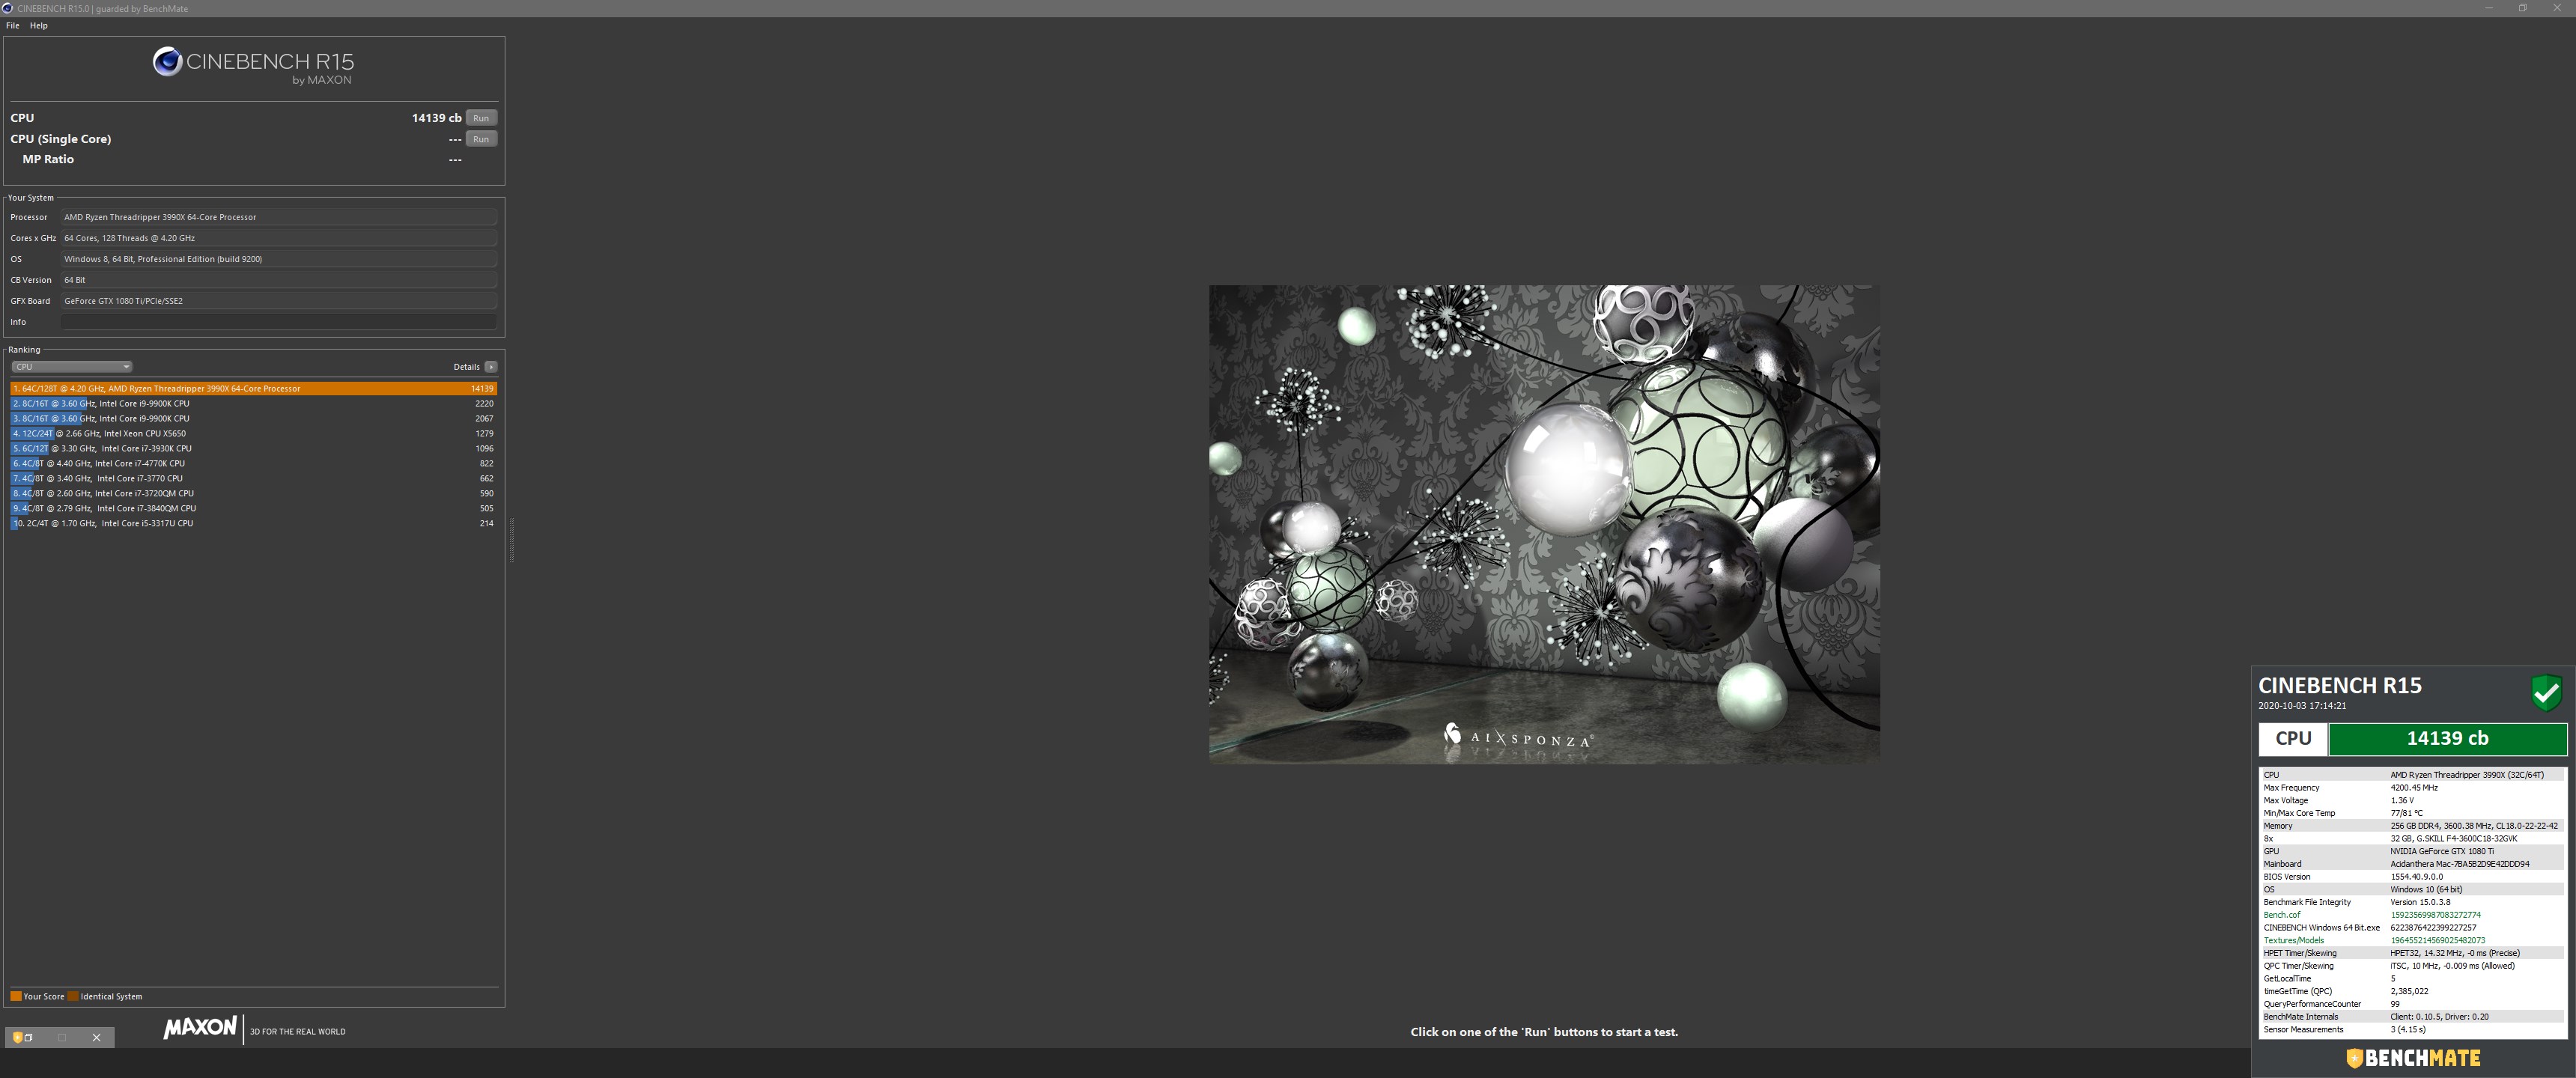Click the rendered spheres scene image
Screen dimensions: 2576x1078
tap(1544, 524)
